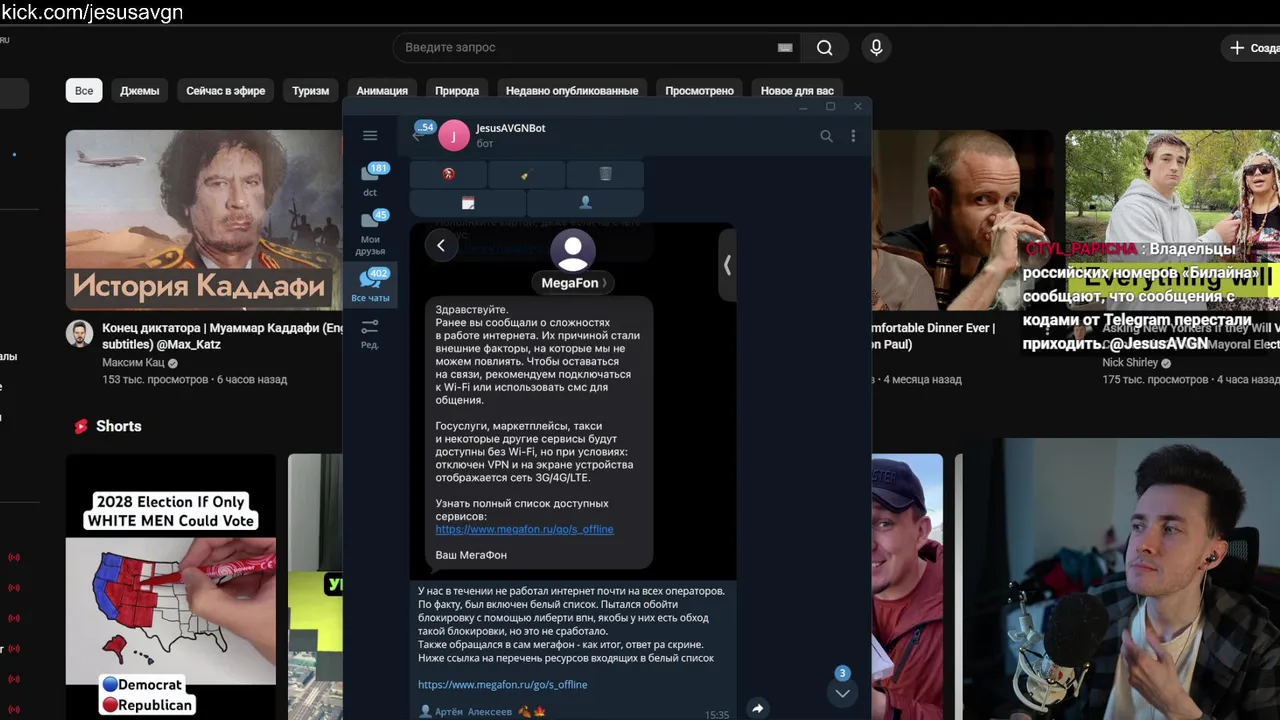
Task: Open the Конец диктатора video title
Action: (222, 336)
